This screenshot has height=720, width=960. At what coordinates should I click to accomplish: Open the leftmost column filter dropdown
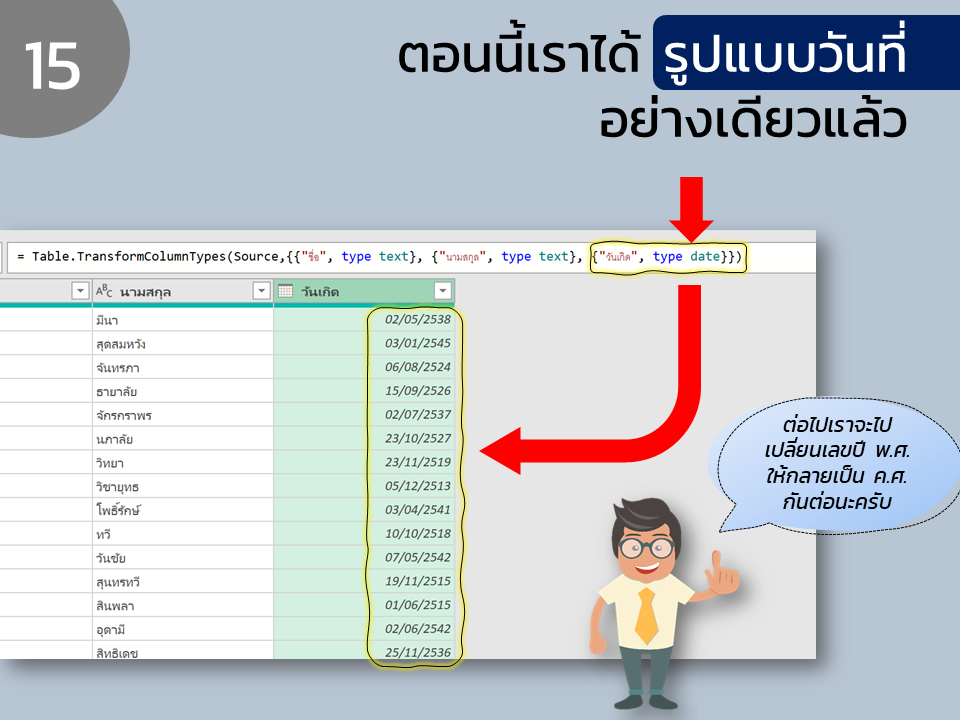[80, 291]
